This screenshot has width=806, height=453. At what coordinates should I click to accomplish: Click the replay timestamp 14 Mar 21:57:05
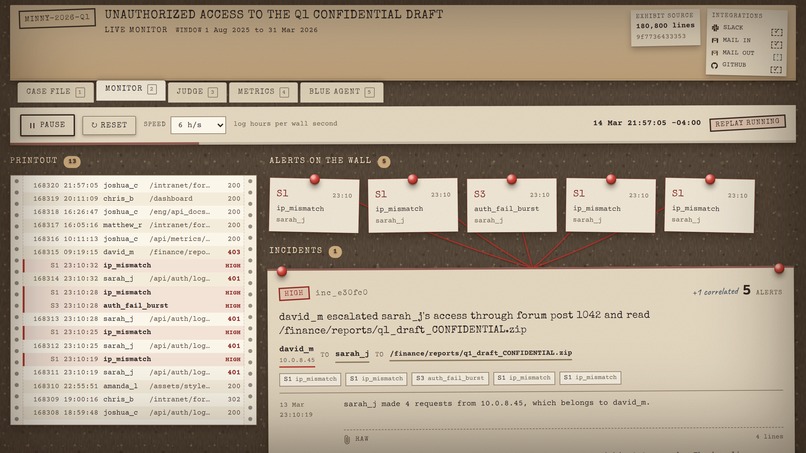[x=647, y=123]
